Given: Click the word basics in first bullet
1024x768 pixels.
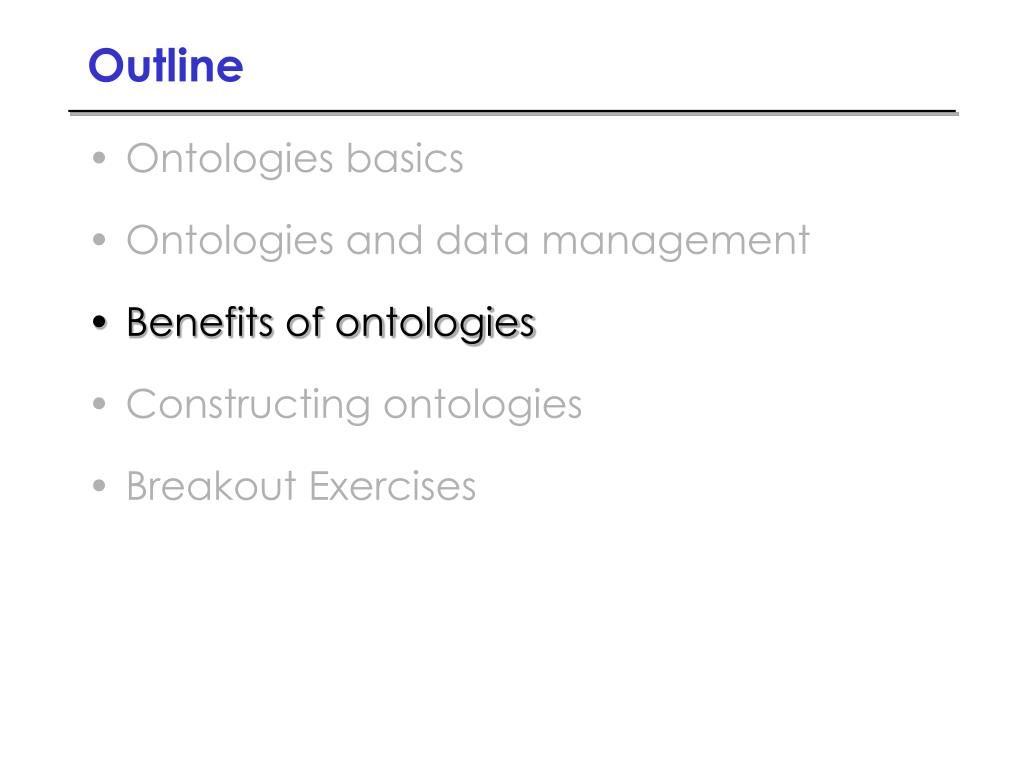Looking at the screenshot, I should tap(405, 158).
